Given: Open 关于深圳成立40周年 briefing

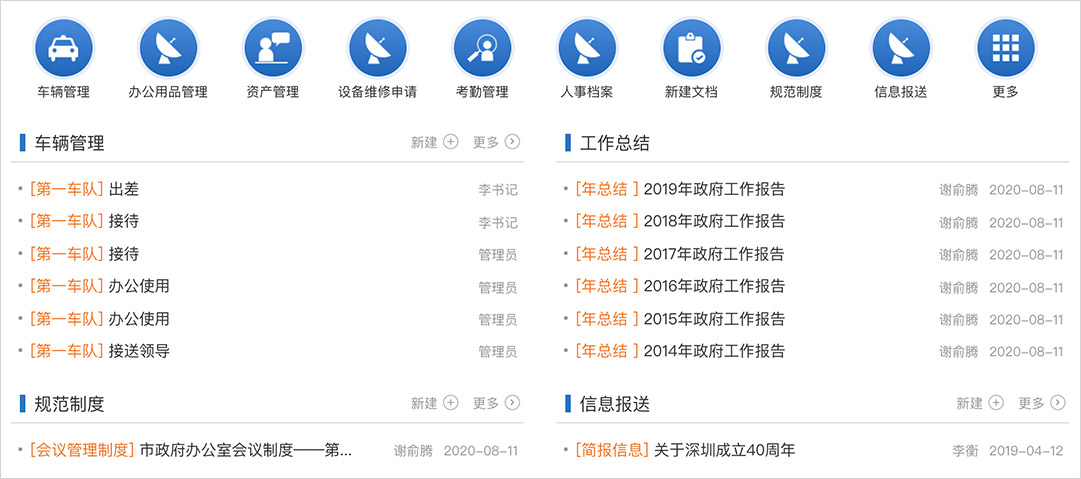Looking at the screenshot, I should pos(724,450).
